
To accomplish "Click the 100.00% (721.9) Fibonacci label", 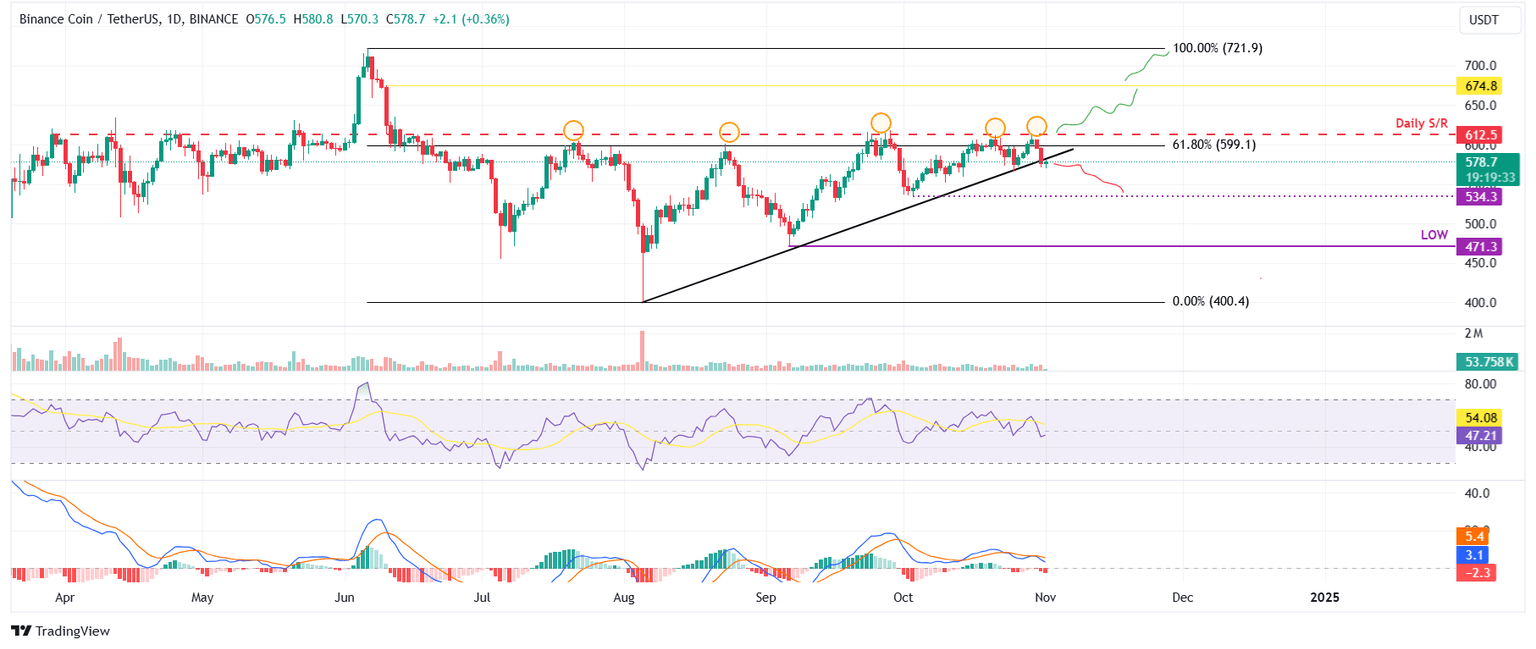I will [x=1217, y=47].
